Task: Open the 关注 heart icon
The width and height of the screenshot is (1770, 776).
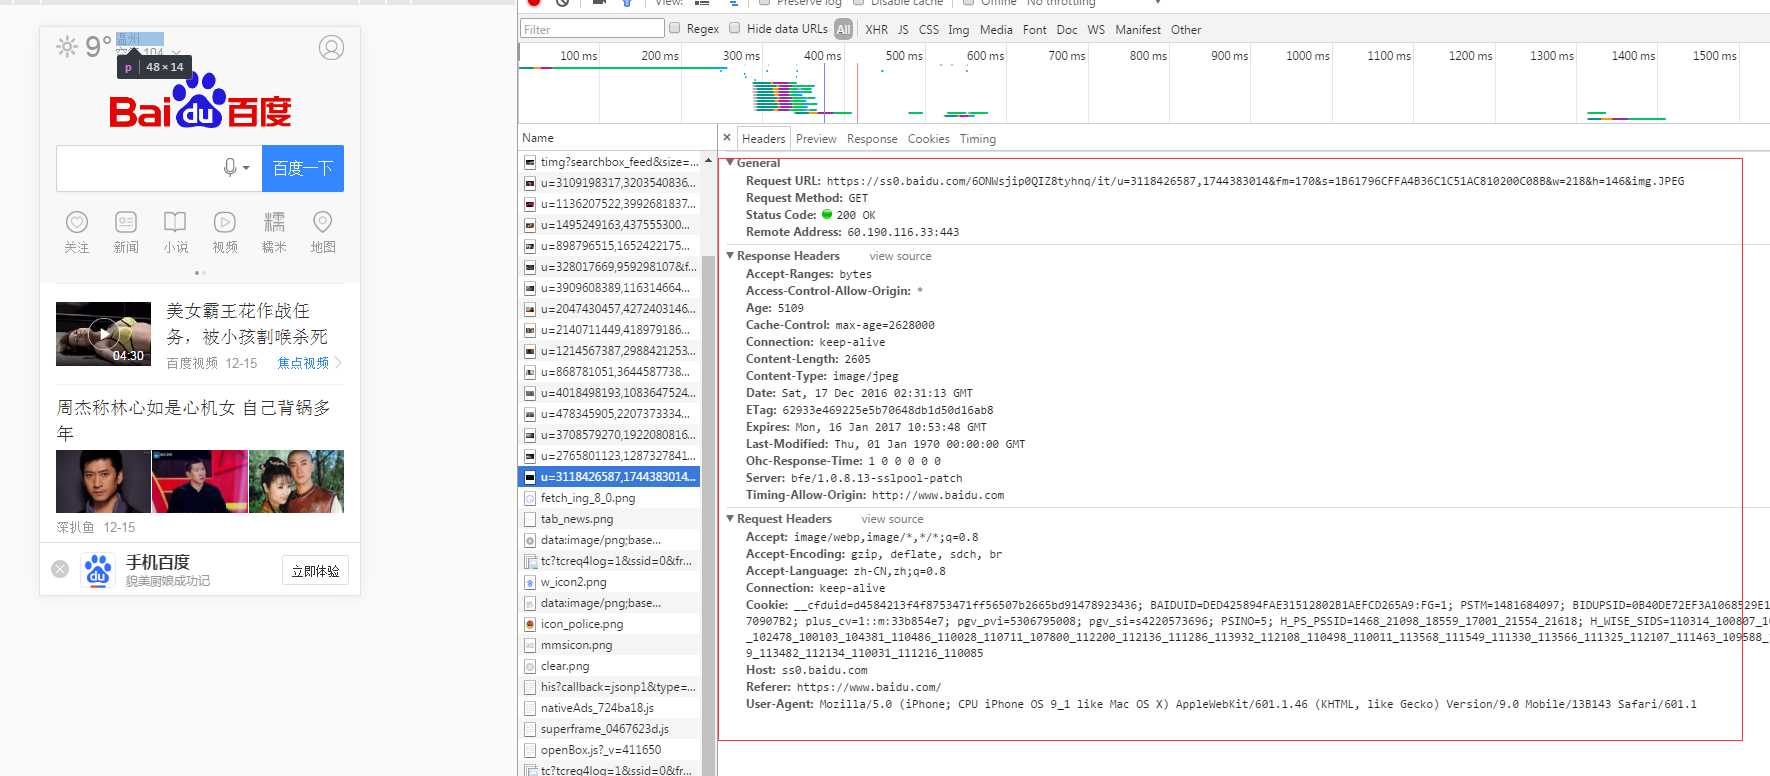Action: 77,222
